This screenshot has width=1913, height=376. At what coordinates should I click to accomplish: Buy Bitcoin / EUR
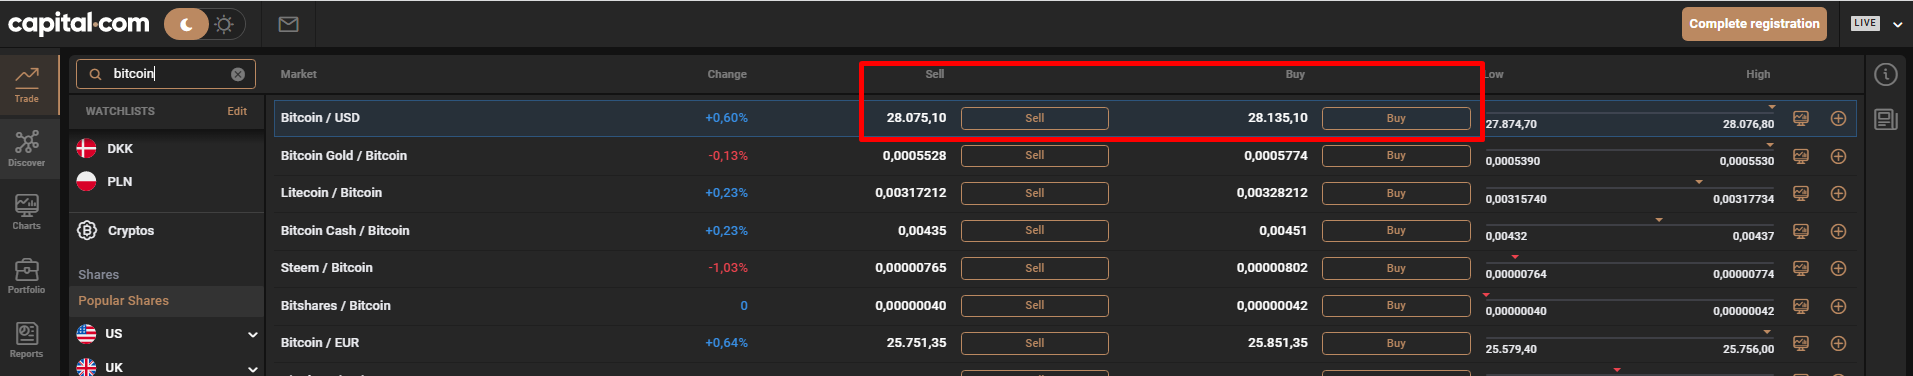(1396, 343)
